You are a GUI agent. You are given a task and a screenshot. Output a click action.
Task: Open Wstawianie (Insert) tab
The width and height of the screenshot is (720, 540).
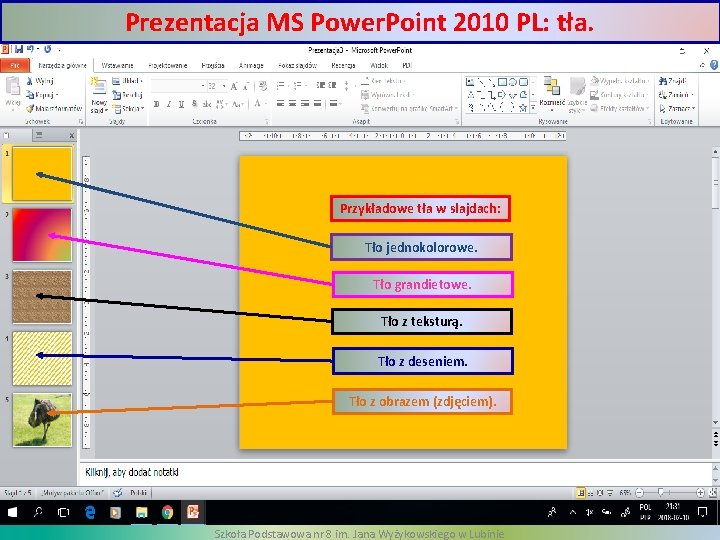pos(117,65)
